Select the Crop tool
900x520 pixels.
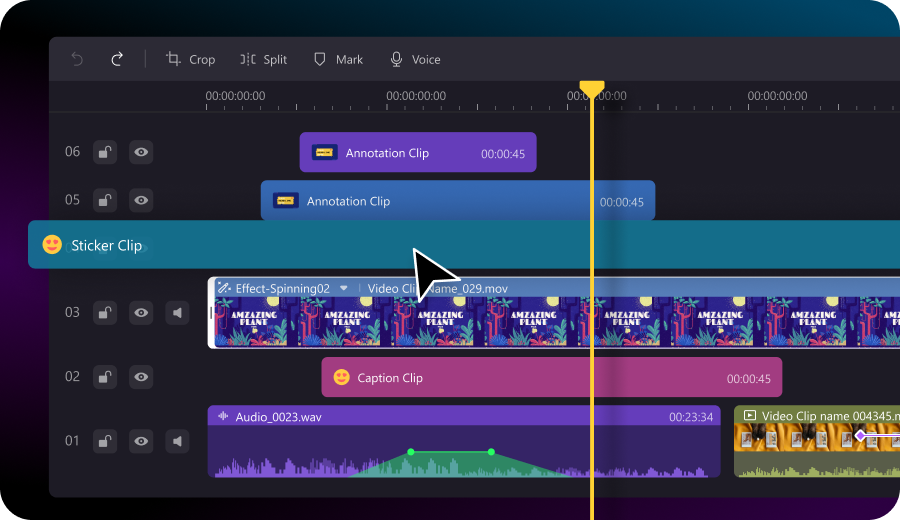pos(191,59)
